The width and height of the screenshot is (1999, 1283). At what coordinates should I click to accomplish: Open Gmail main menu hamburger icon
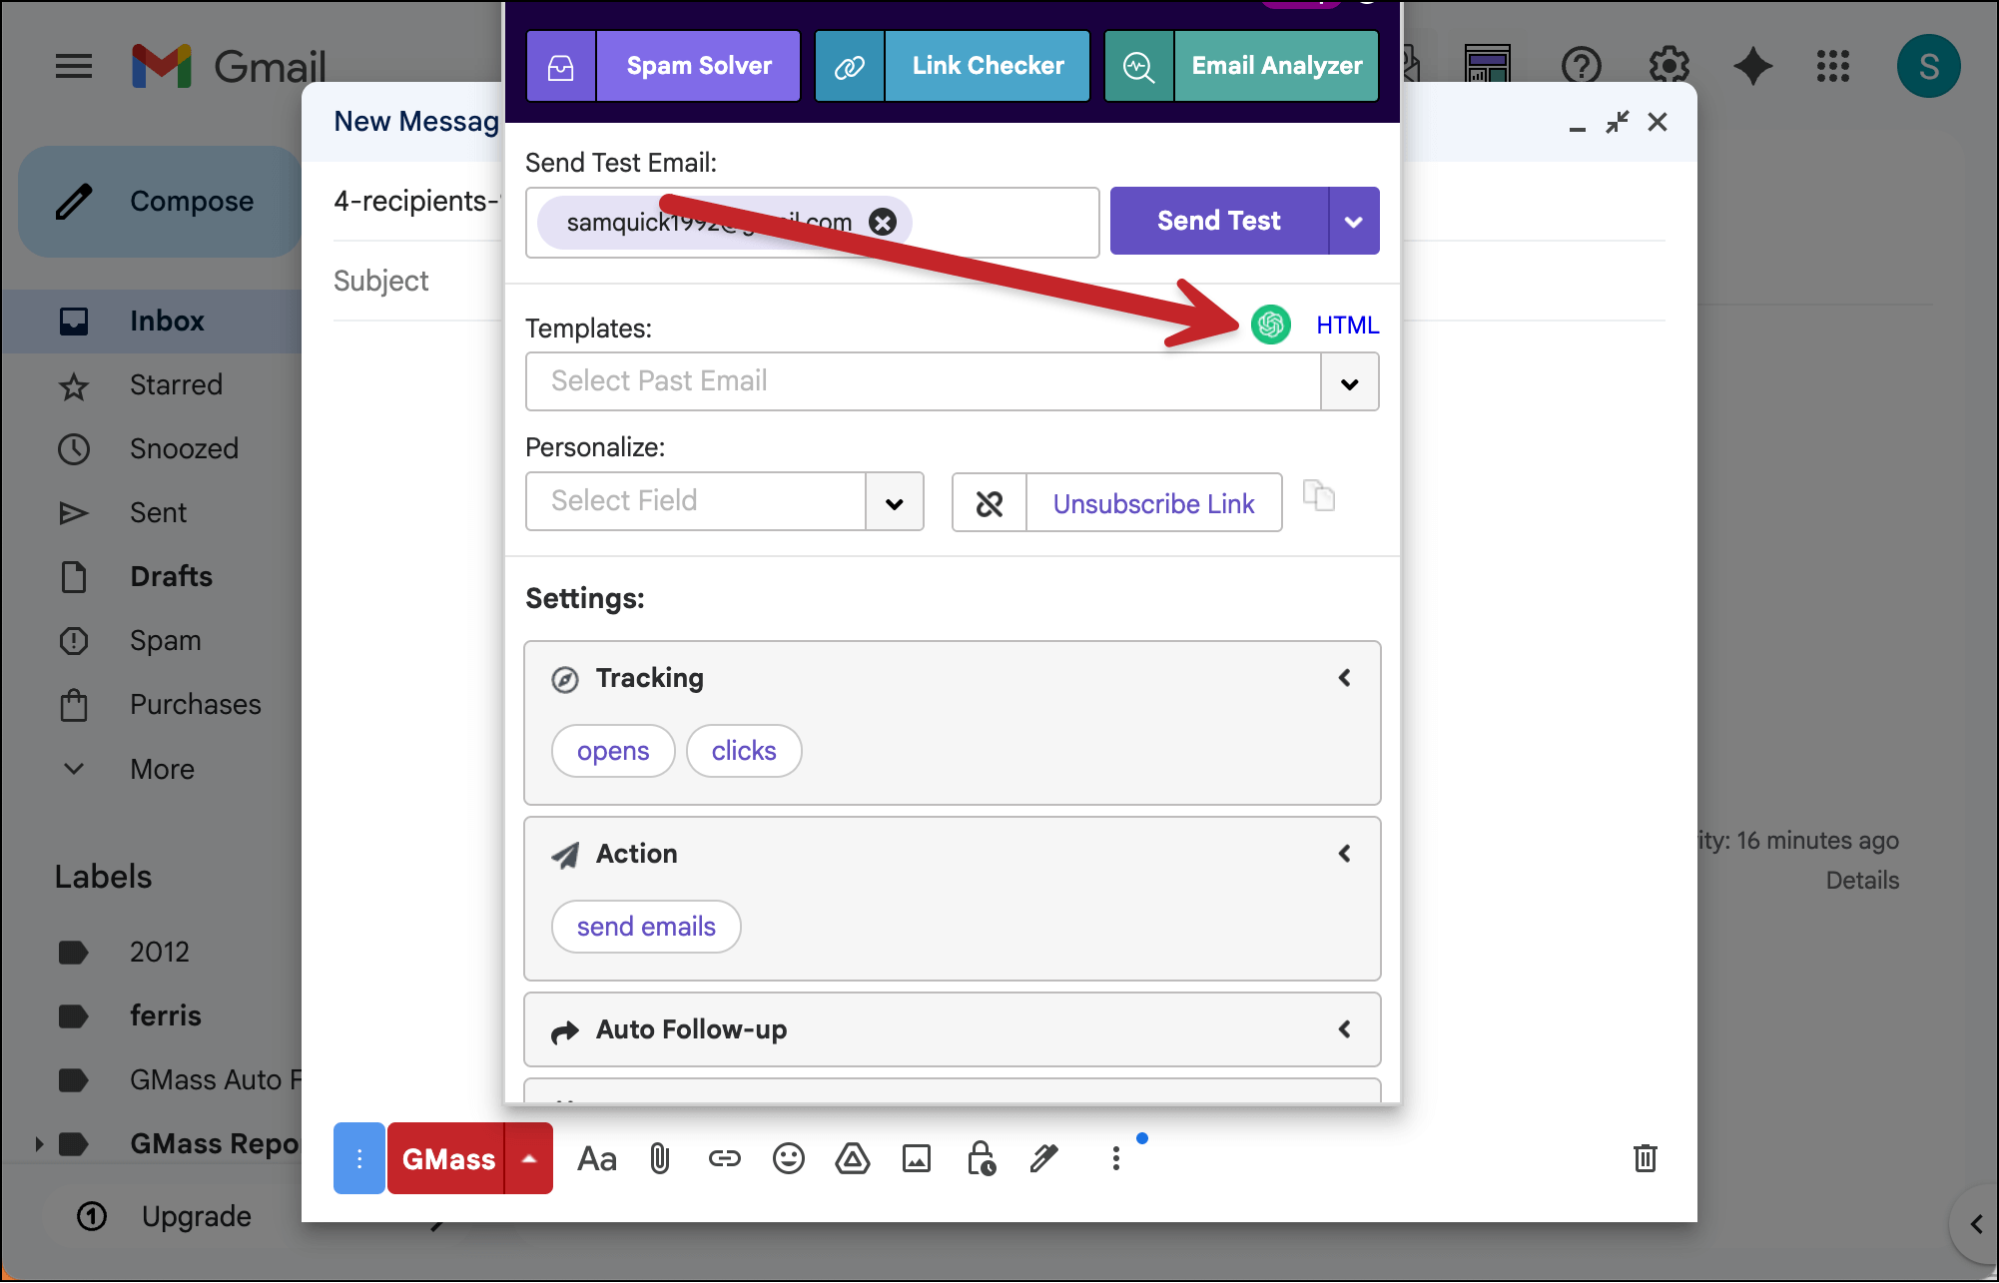pos(73,67)
